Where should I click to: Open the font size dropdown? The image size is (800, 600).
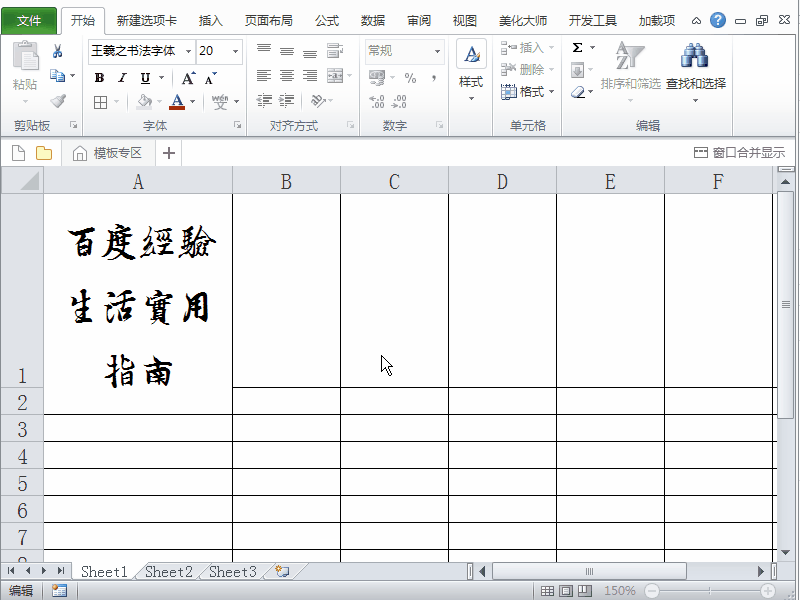(235, 51)
